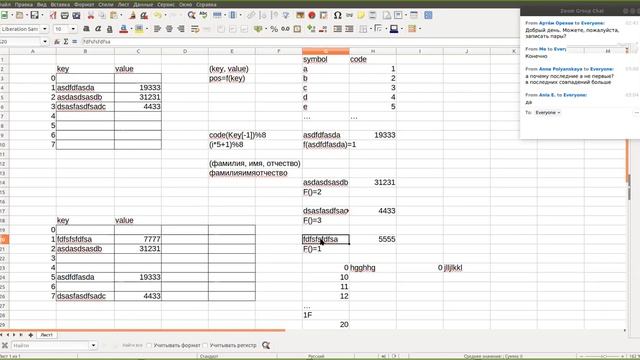
Task: Toggle the 'Учитывать регистр' checkbox
Action: coord(205,345)
